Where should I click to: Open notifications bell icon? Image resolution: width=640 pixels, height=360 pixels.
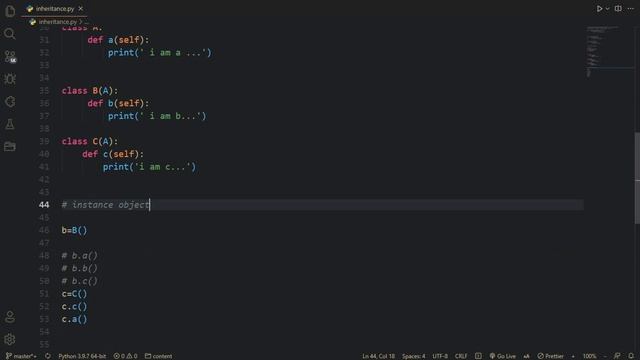(631, 356)
